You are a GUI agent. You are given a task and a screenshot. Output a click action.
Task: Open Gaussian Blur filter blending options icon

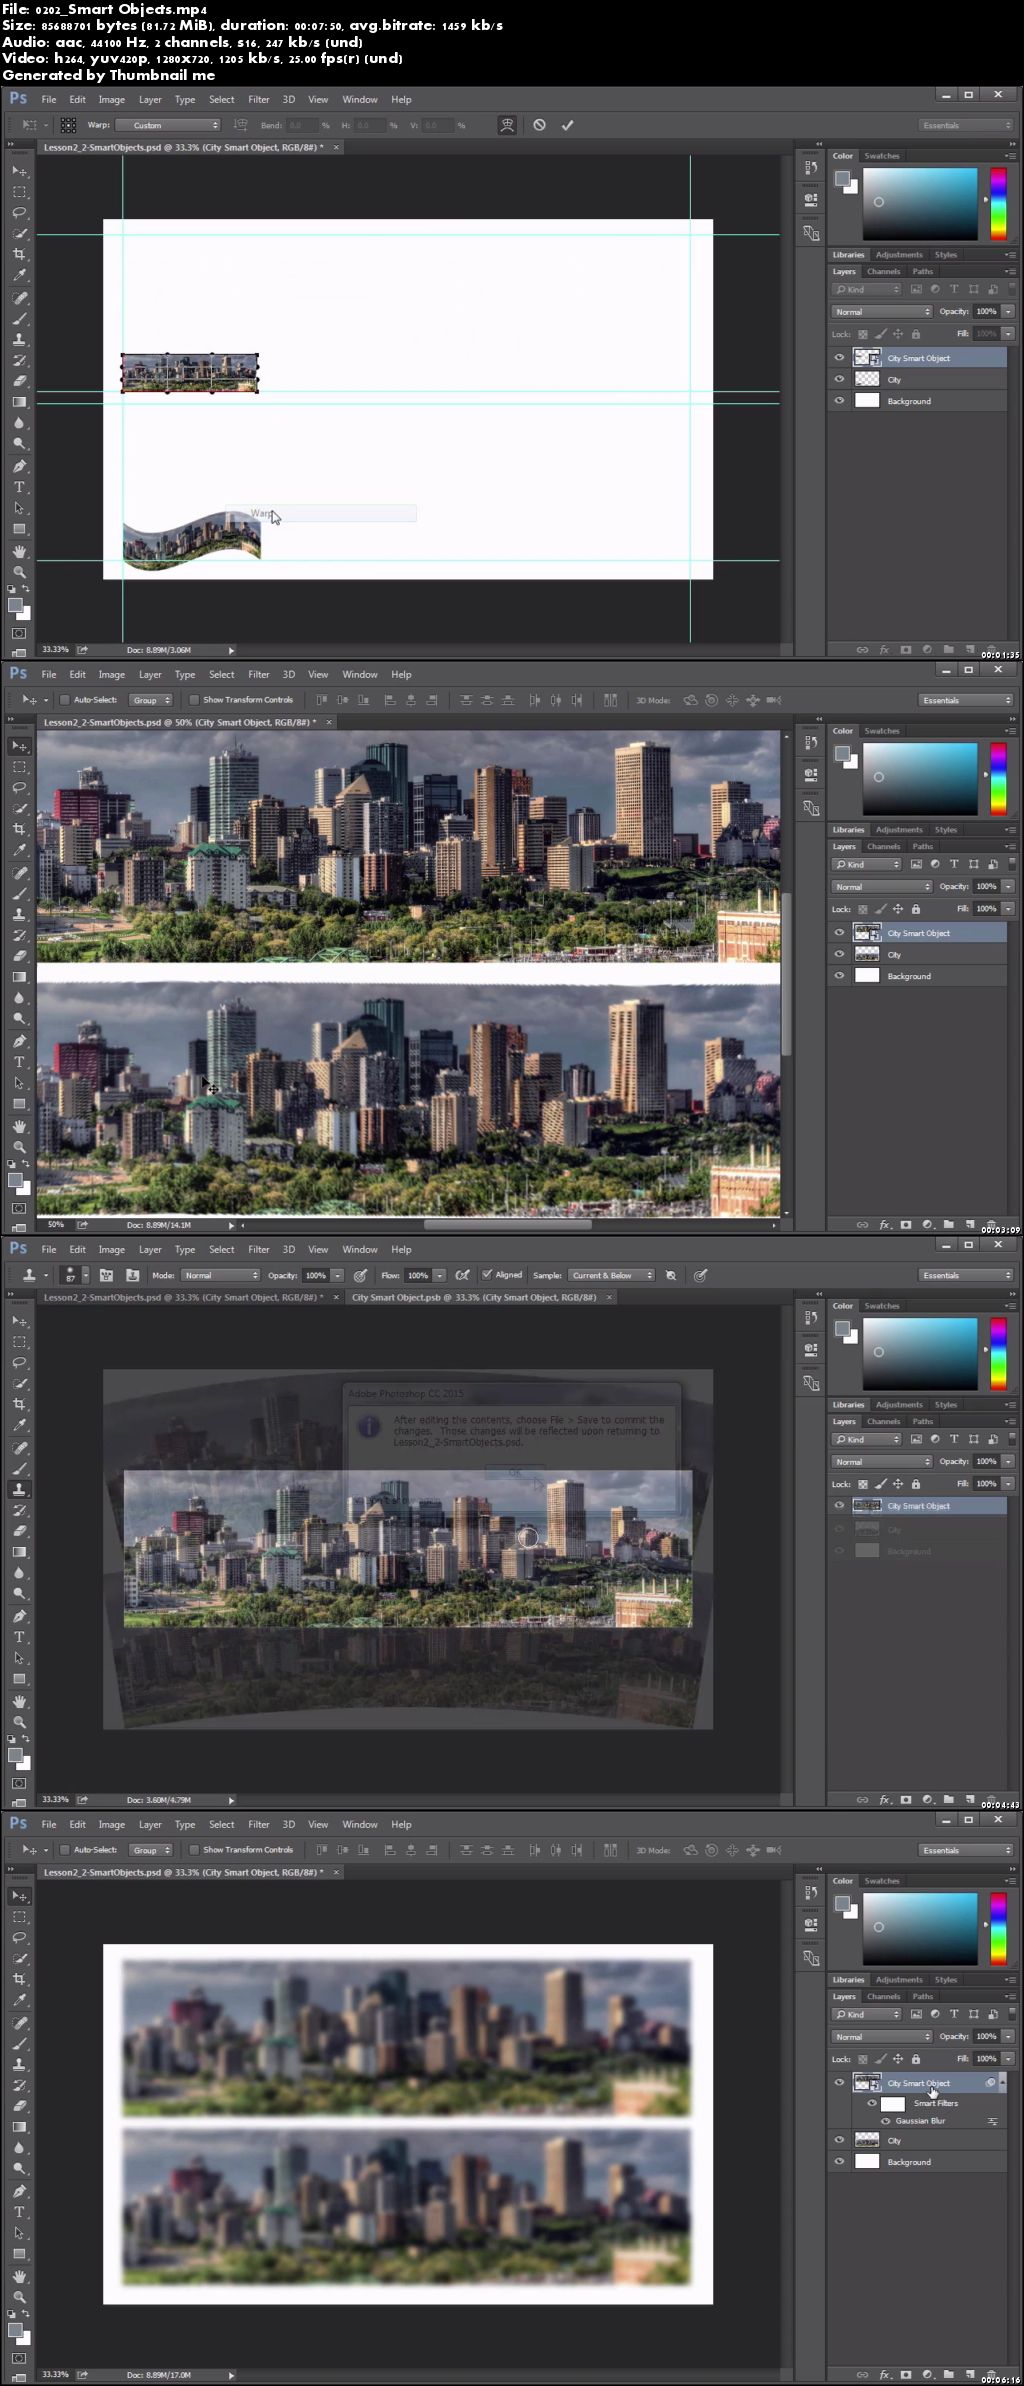coord(993,2121)
